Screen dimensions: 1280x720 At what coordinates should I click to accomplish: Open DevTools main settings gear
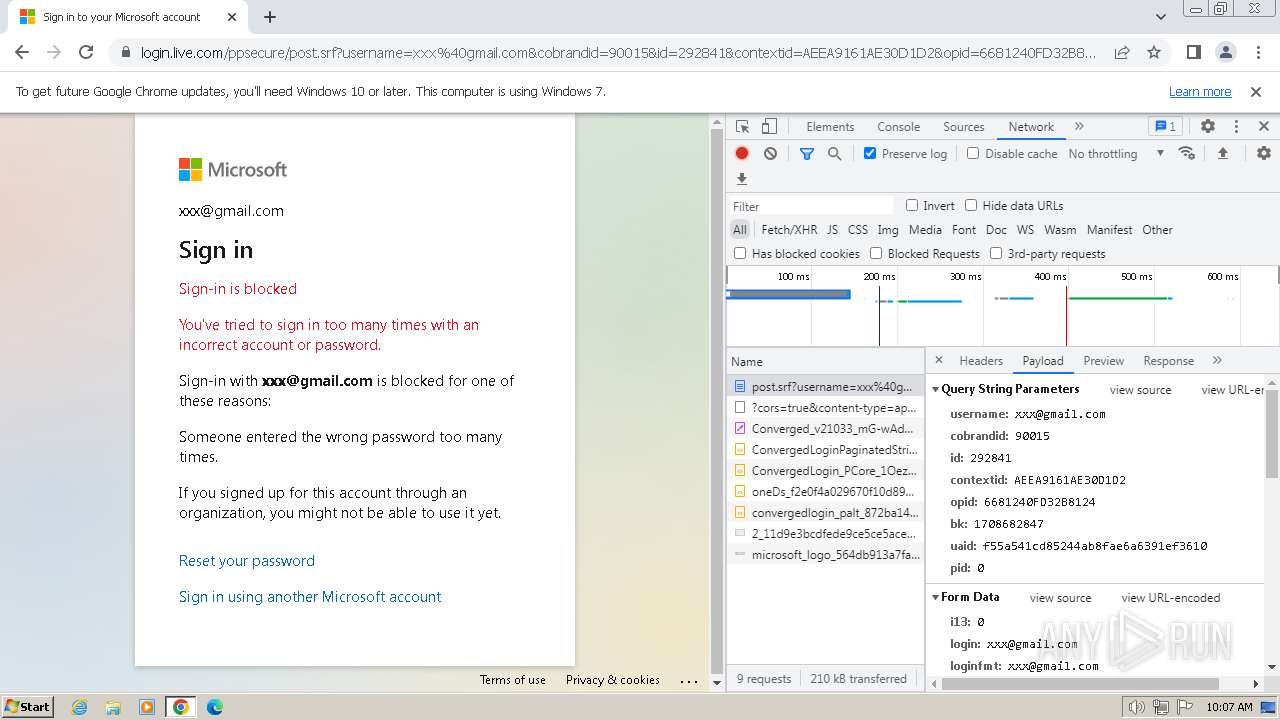(x=1208, y=127)
